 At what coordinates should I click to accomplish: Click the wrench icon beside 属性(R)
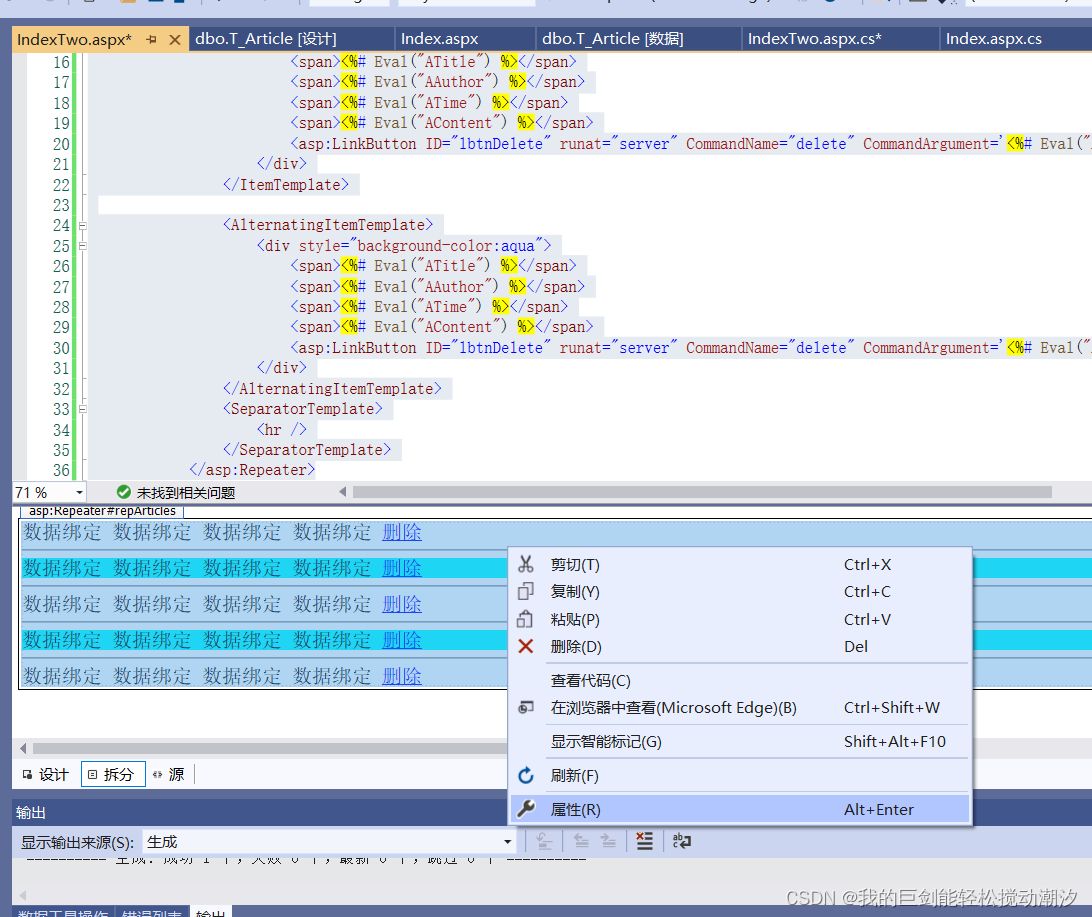point(527,808)
